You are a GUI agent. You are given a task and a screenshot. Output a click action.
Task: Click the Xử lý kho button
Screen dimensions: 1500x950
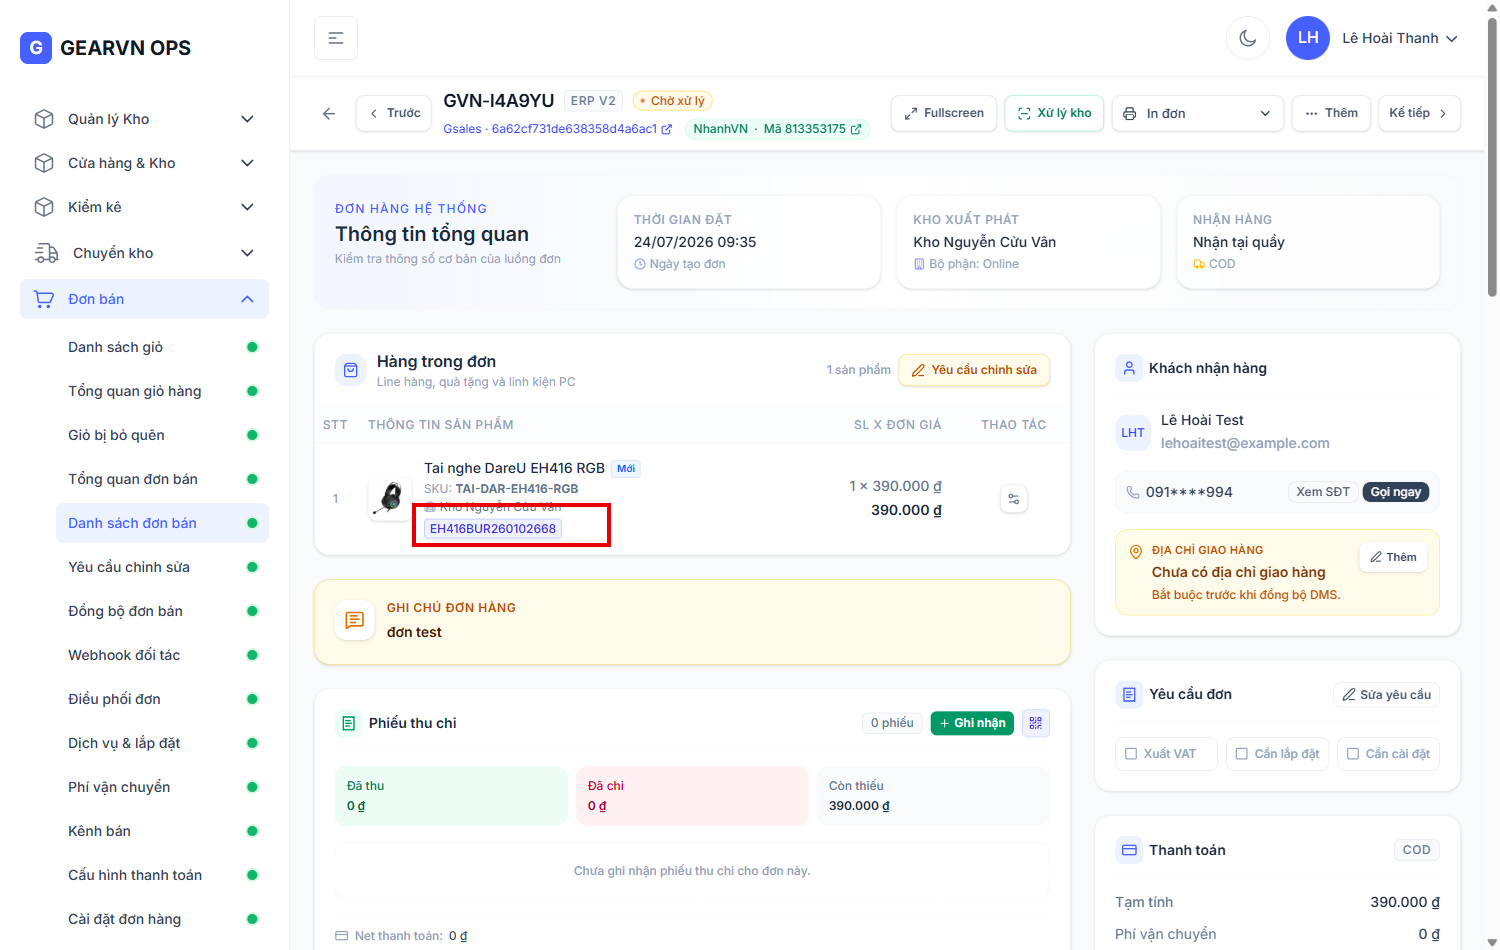1054,113
